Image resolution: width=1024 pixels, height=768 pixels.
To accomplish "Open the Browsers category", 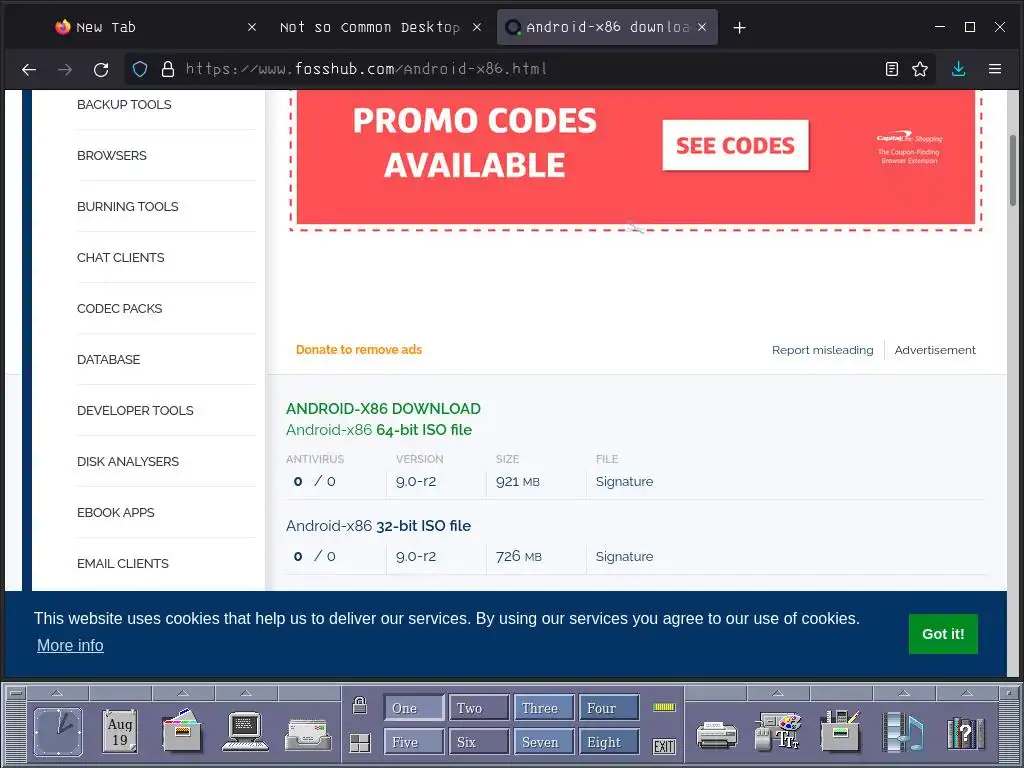I will tap(112, 155).
